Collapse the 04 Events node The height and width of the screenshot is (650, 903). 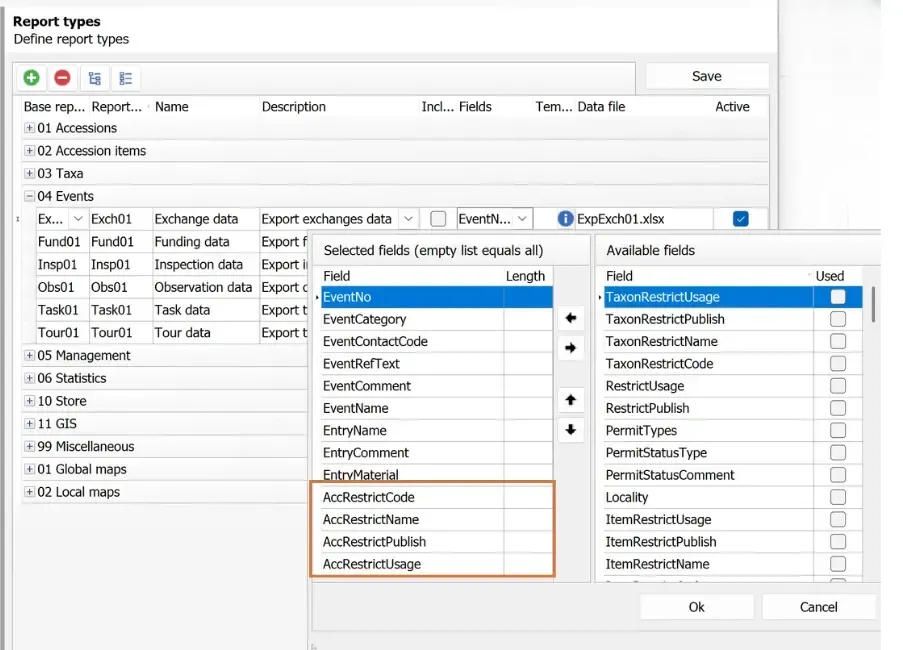(29, 196)
